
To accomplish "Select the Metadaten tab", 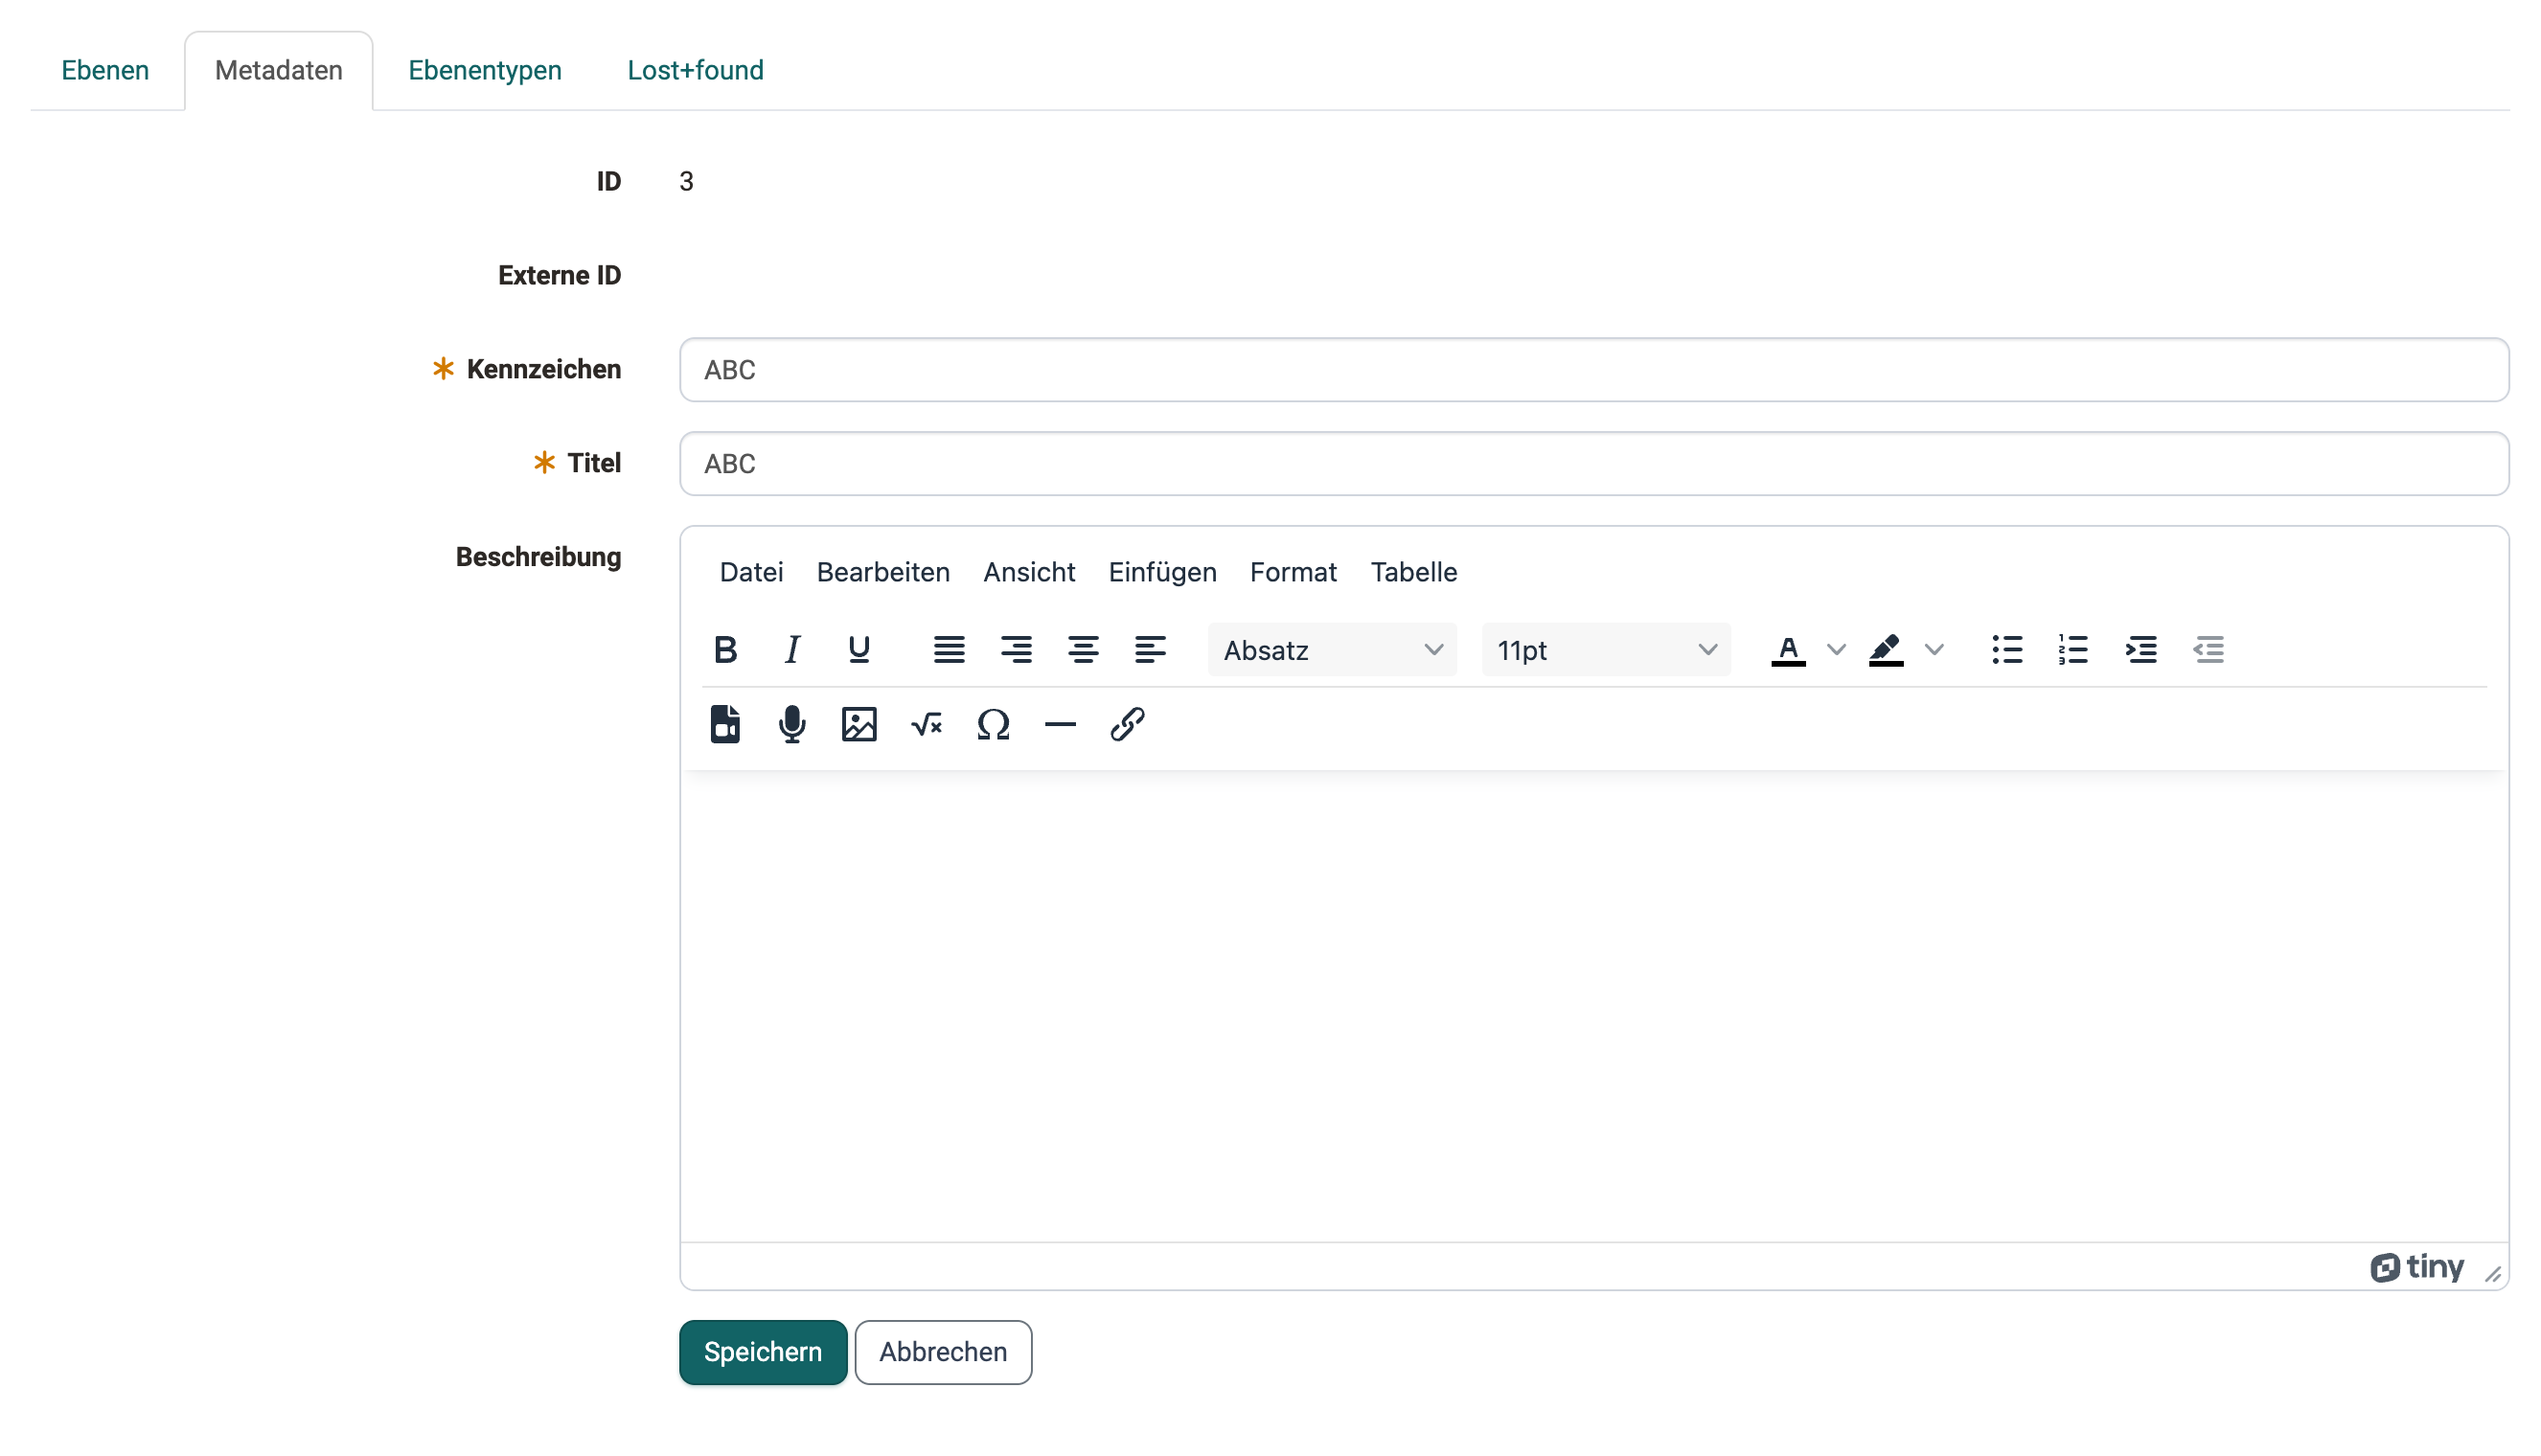I will coord(279,70).
